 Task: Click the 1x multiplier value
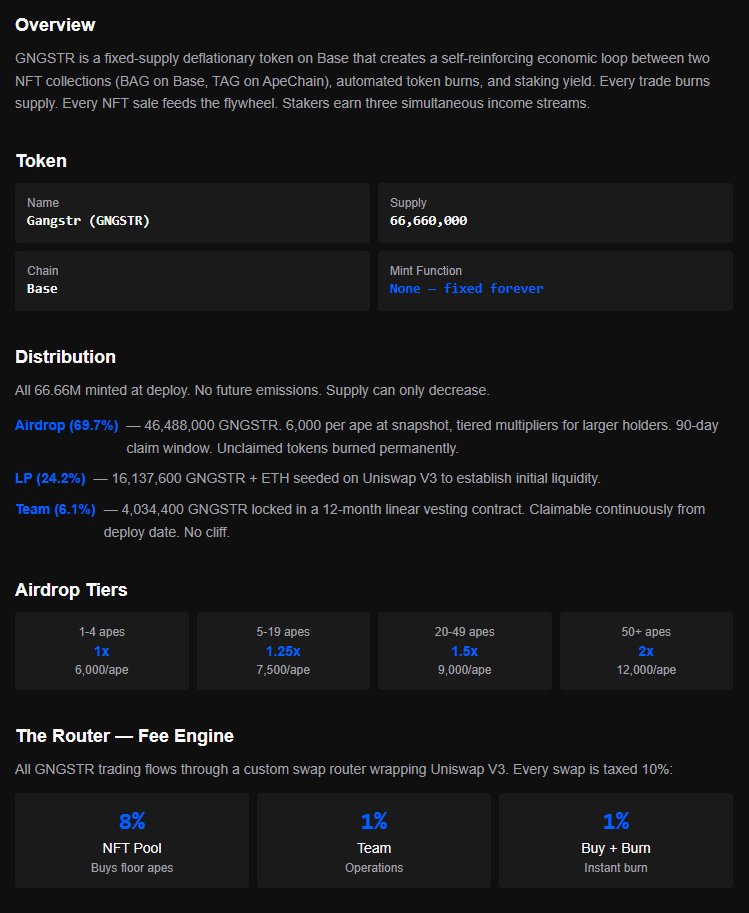tap(102, 651)
